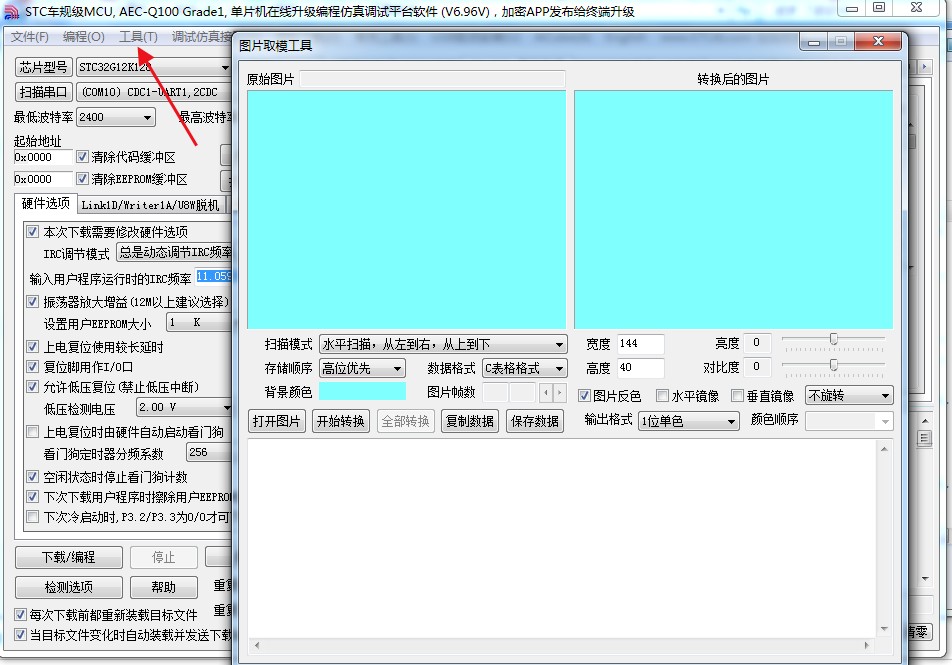The height and width of the screenshot is (665, 952).
Task: Toggle 下次下载用户程序时擦除用户EEPROM checkbox
Action: point(33,497)
